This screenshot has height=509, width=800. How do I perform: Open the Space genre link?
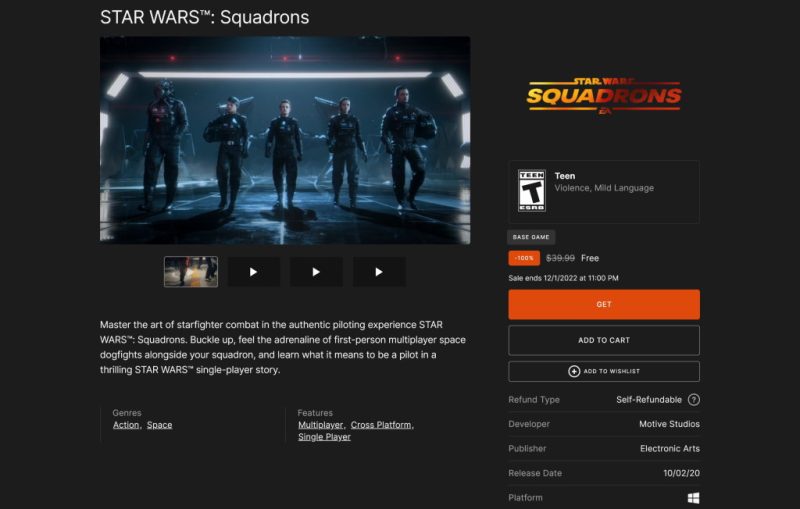click(159, 425)
